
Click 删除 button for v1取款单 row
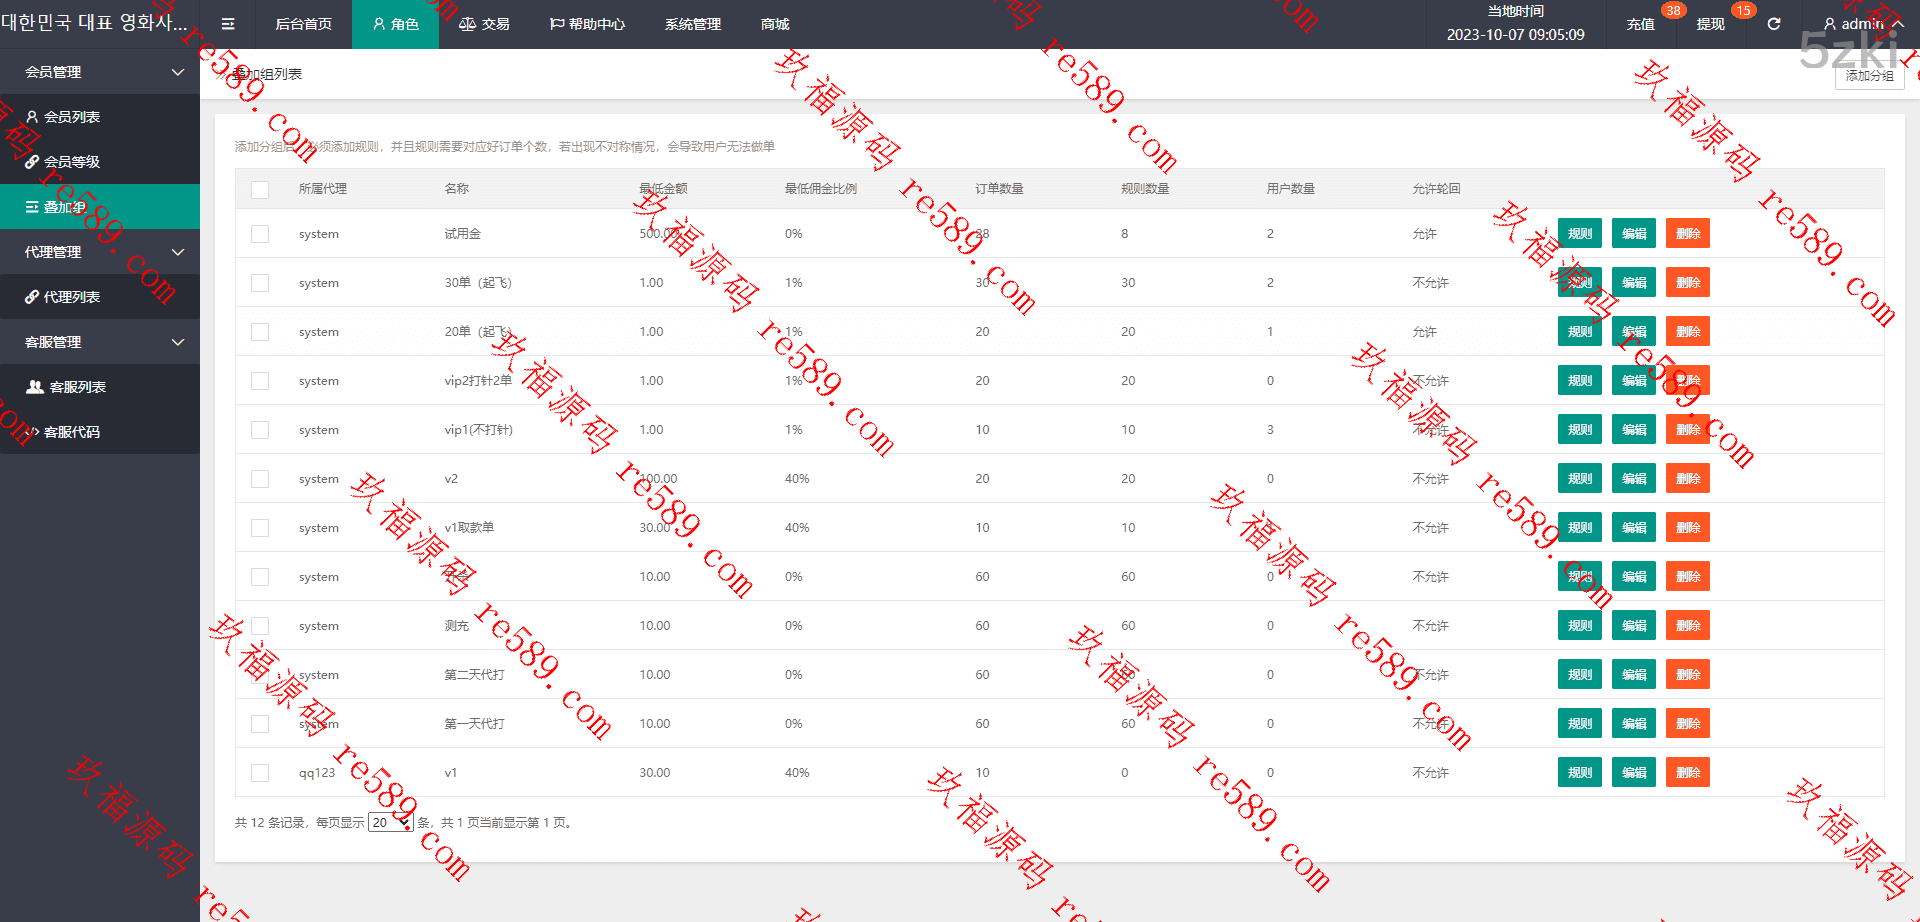coord(1688,528)
